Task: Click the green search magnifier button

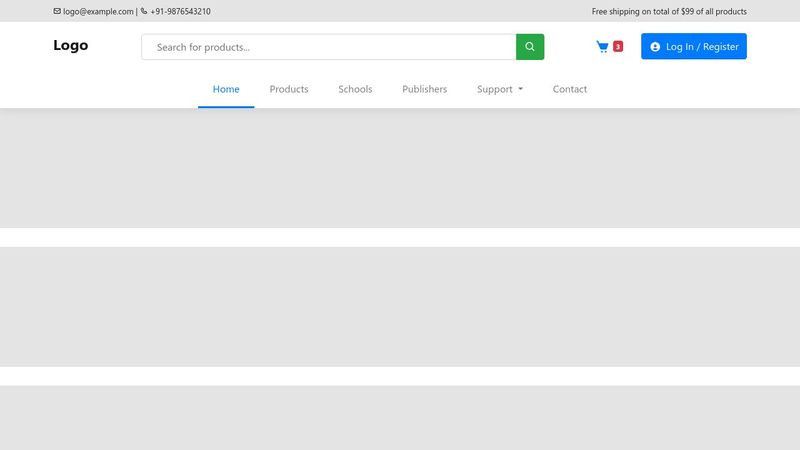Action: click(530, 47)
